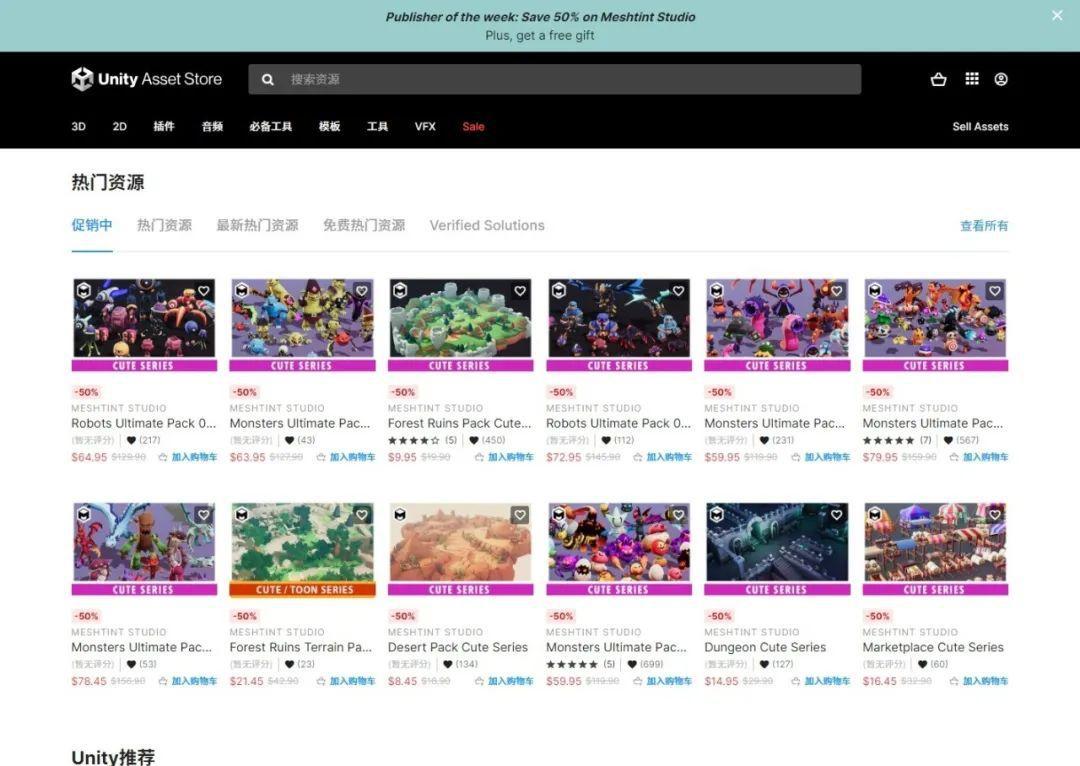Switch to the 最新热门资源 tab
The image size is (1080, 766).
point(258,225)
